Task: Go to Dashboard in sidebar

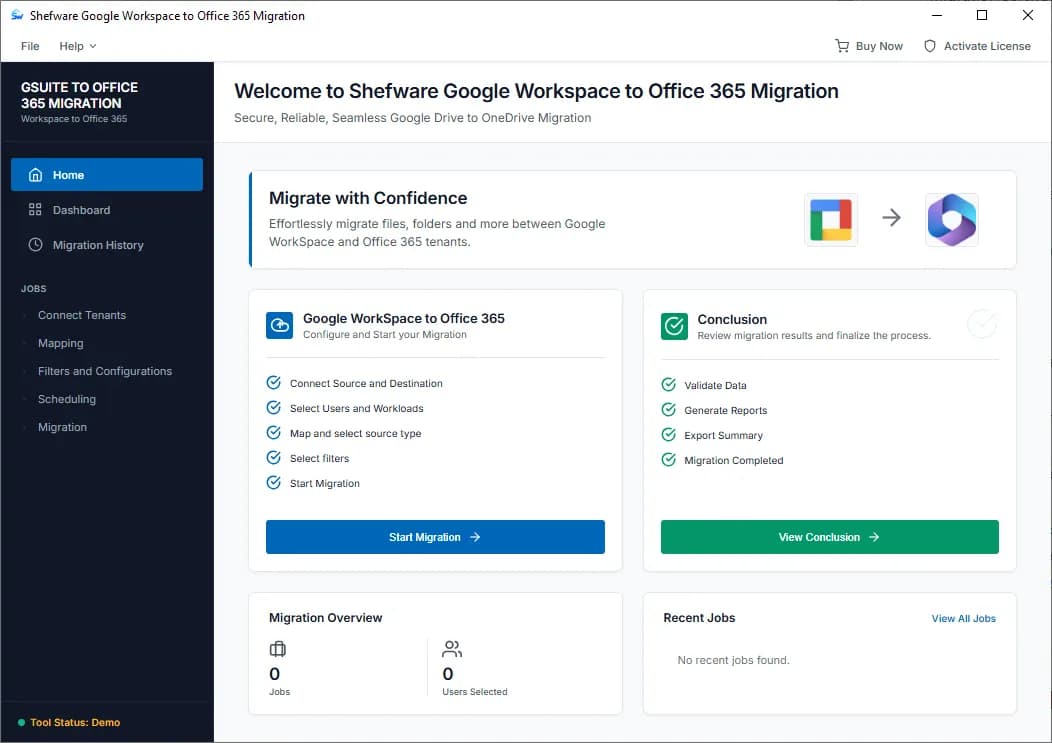Action: 107,210
